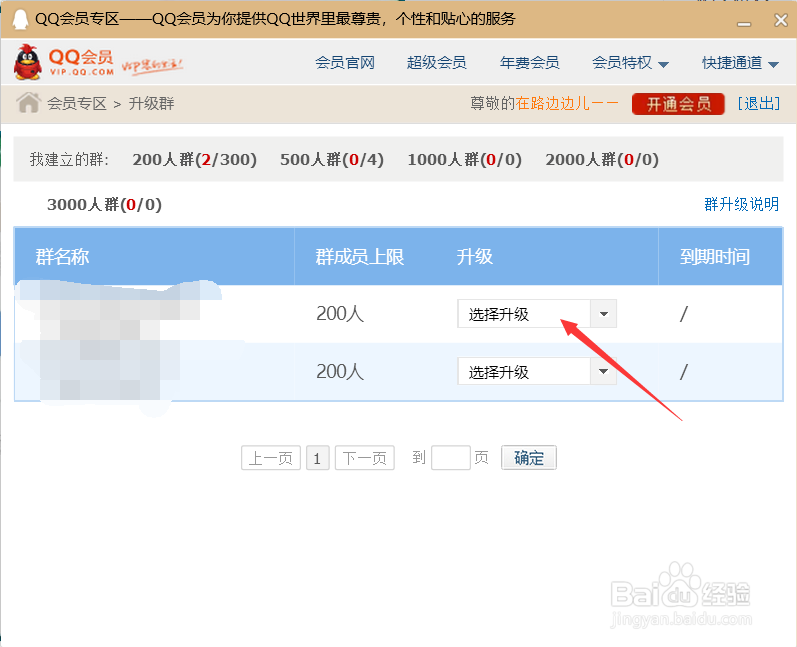The image size is (797, 647).
Task: Click 2000人群(0/0) count
Action: pos(602,160)
